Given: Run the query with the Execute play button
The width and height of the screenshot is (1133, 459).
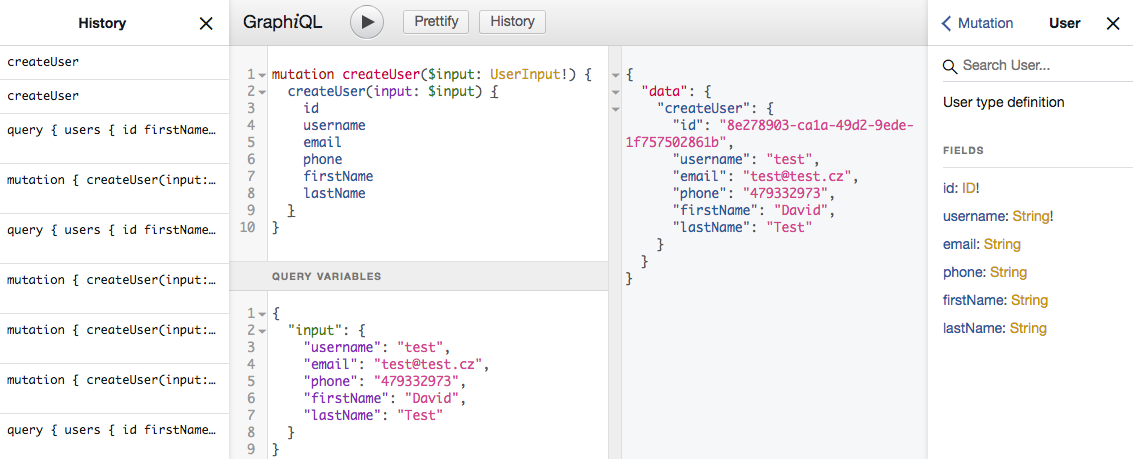Looking at the screenshot, I should [x=367, y=22].
